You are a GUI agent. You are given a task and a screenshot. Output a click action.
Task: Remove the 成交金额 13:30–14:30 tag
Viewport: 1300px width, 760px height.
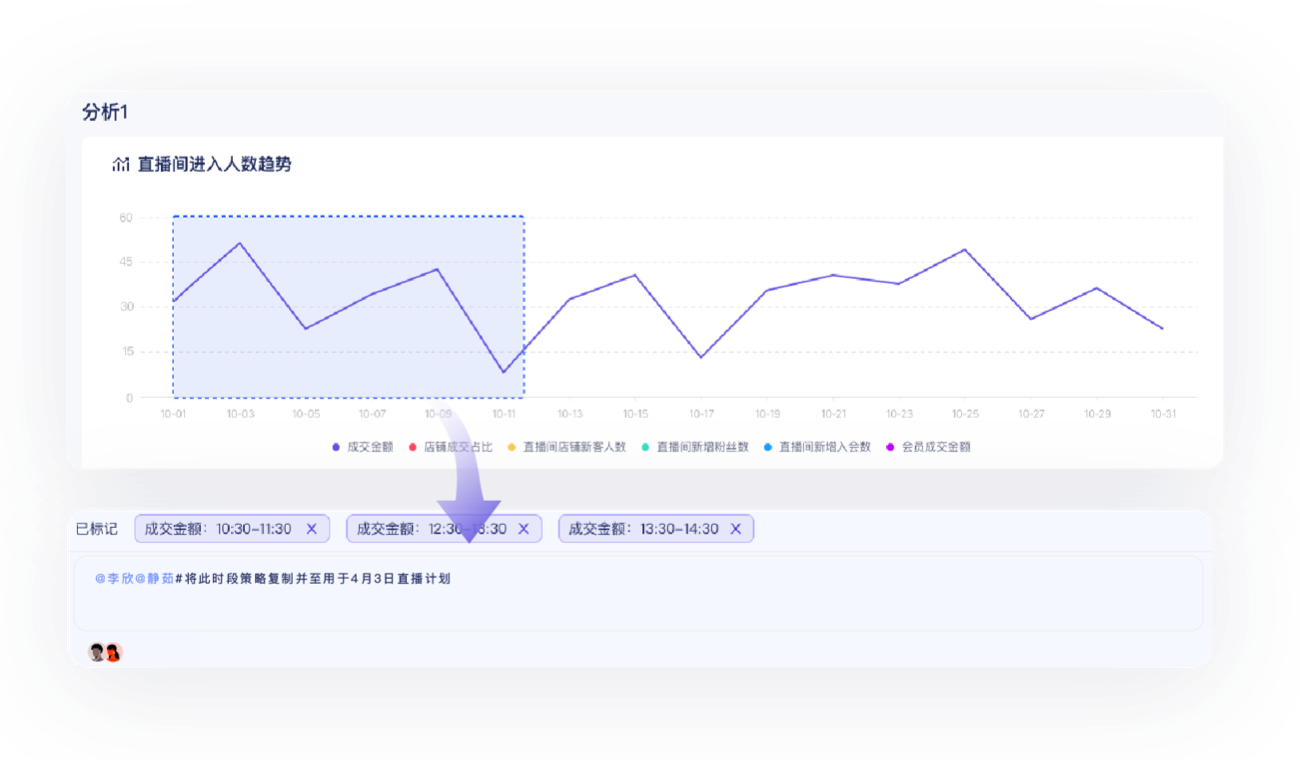735,529
